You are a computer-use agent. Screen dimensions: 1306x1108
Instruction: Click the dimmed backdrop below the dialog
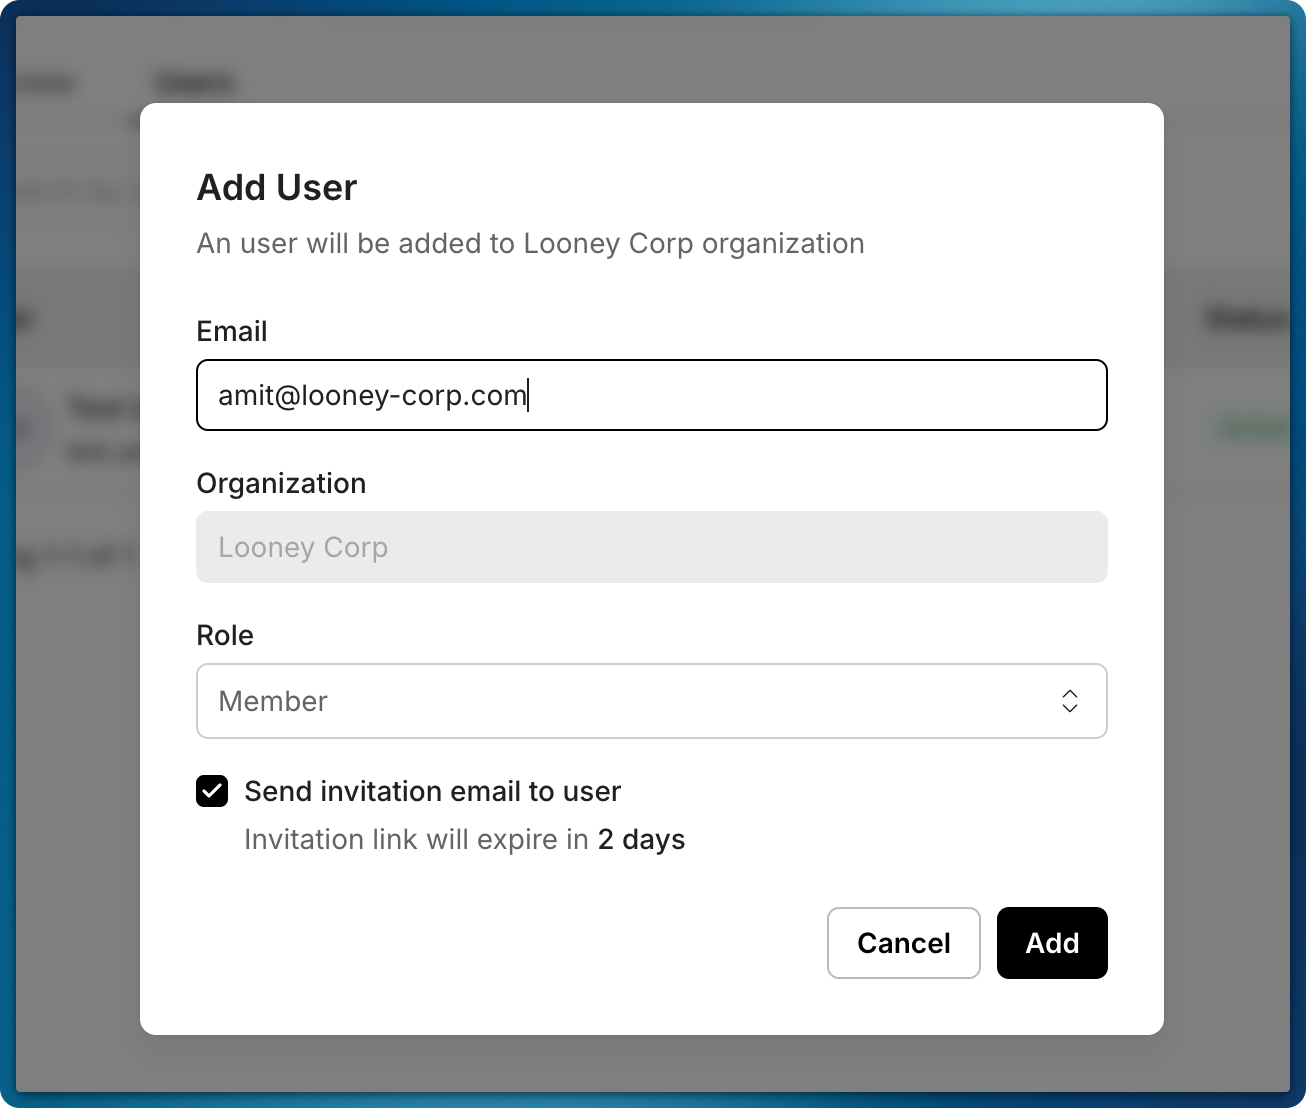point(652,1064)
